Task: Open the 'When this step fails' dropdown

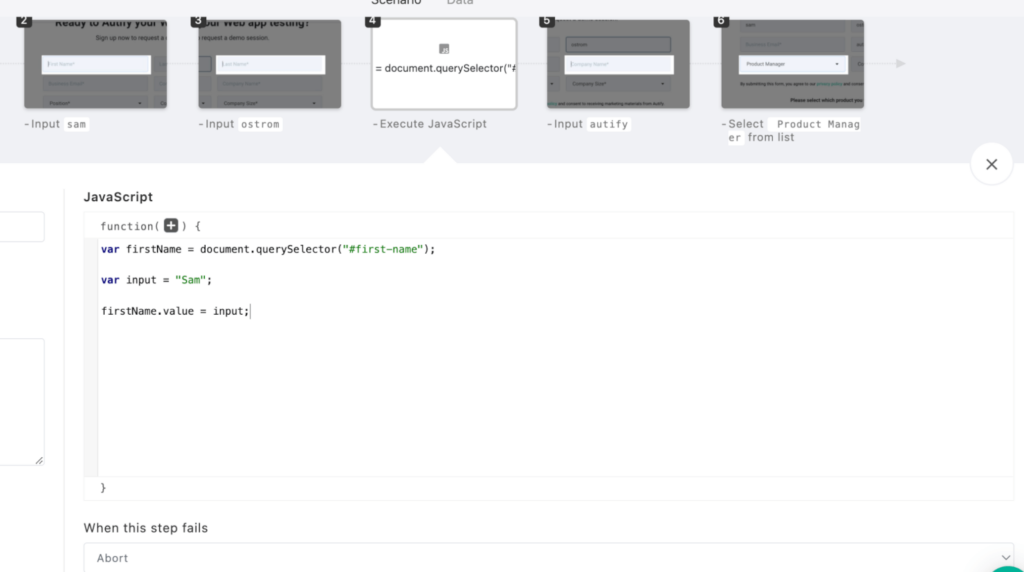Action: (x=549, y=558)
